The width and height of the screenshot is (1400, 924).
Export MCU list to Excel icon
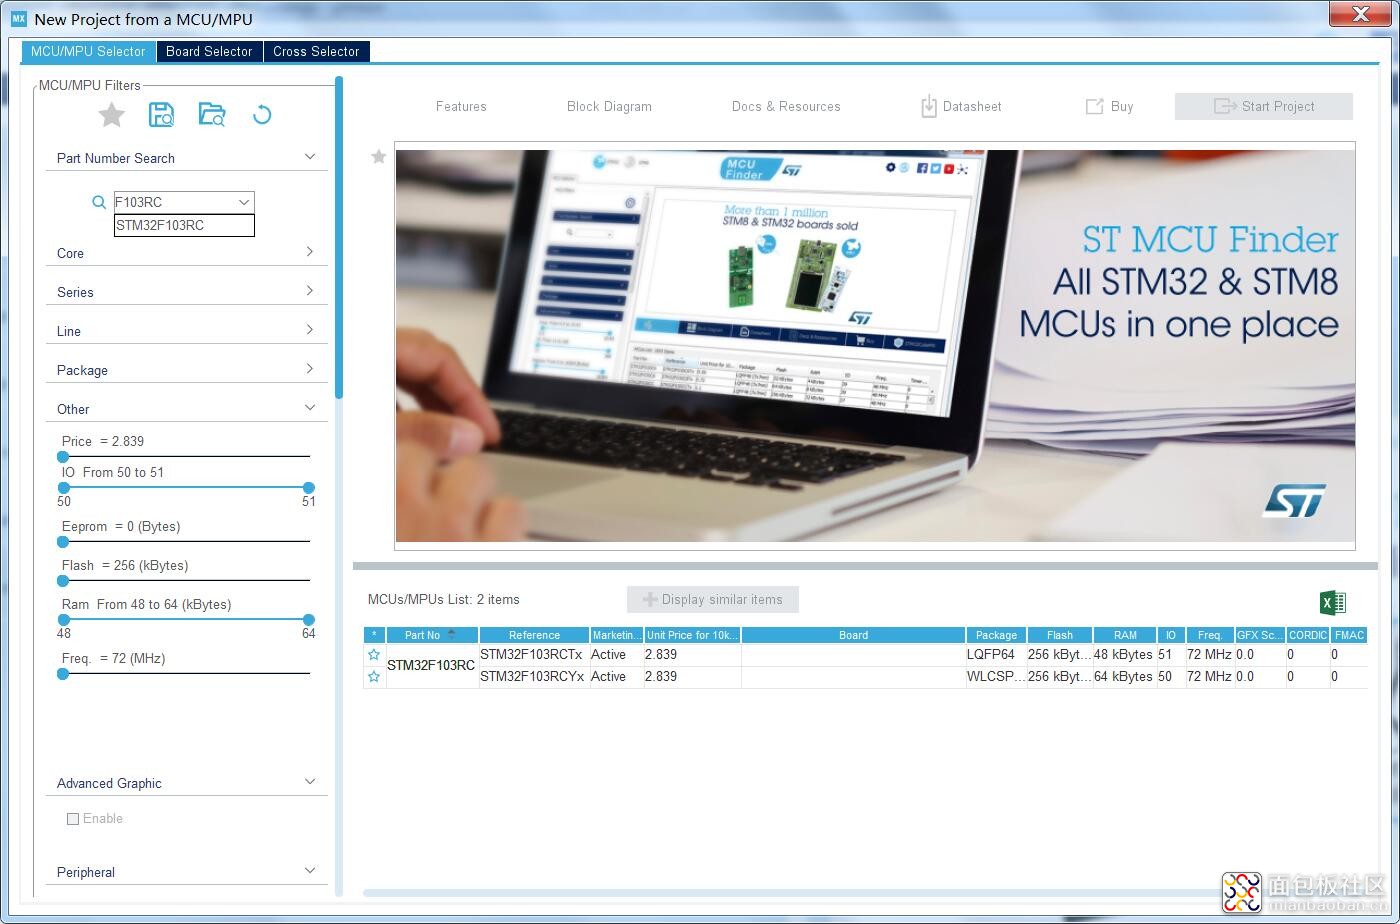click(1333, 602)
